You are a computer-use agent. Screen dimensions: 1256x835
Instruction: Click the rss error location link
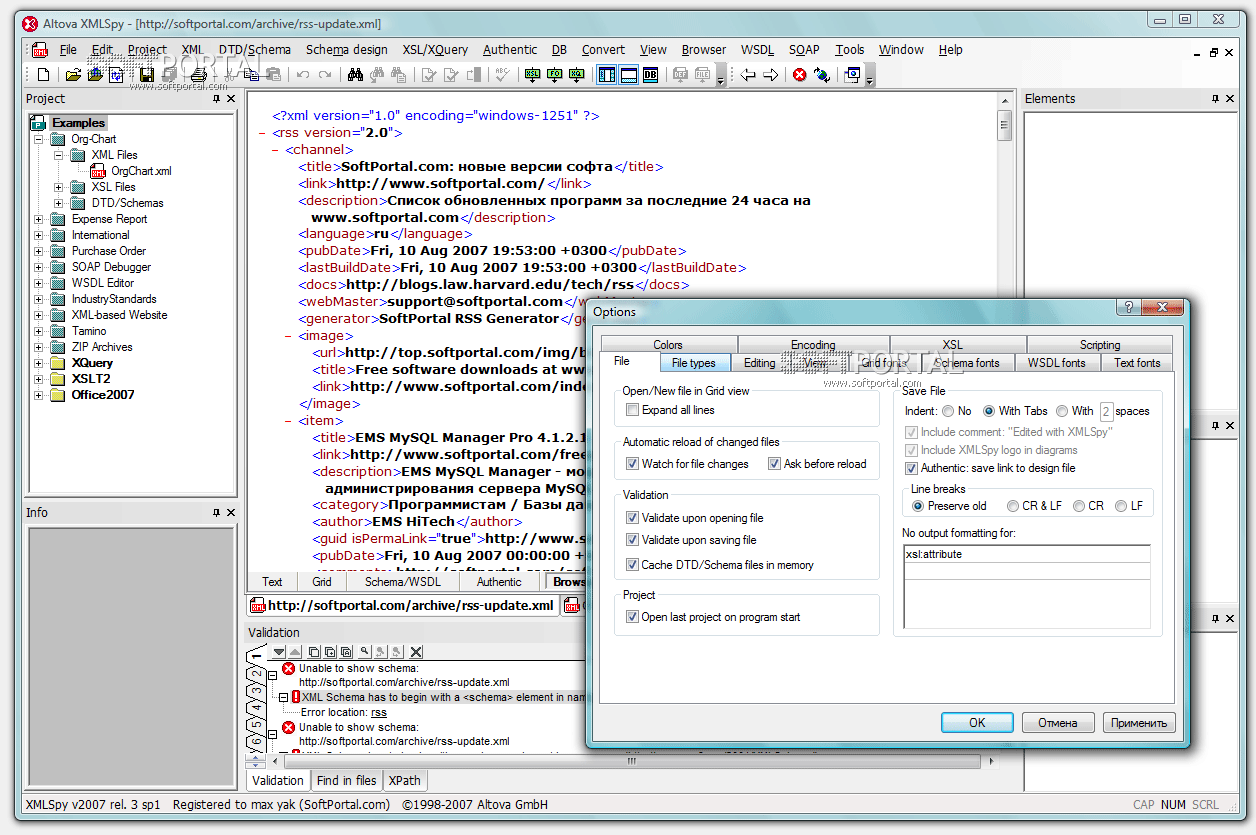[379, 712]
